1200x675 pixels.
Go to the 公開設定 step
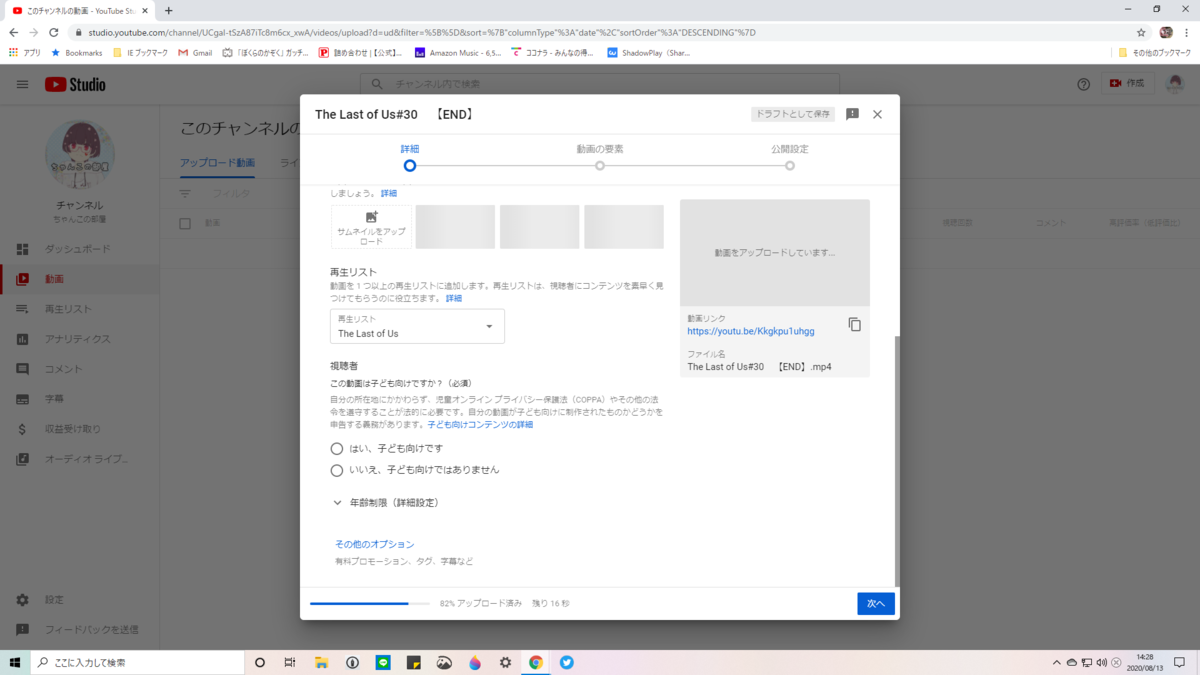[789, 157]
